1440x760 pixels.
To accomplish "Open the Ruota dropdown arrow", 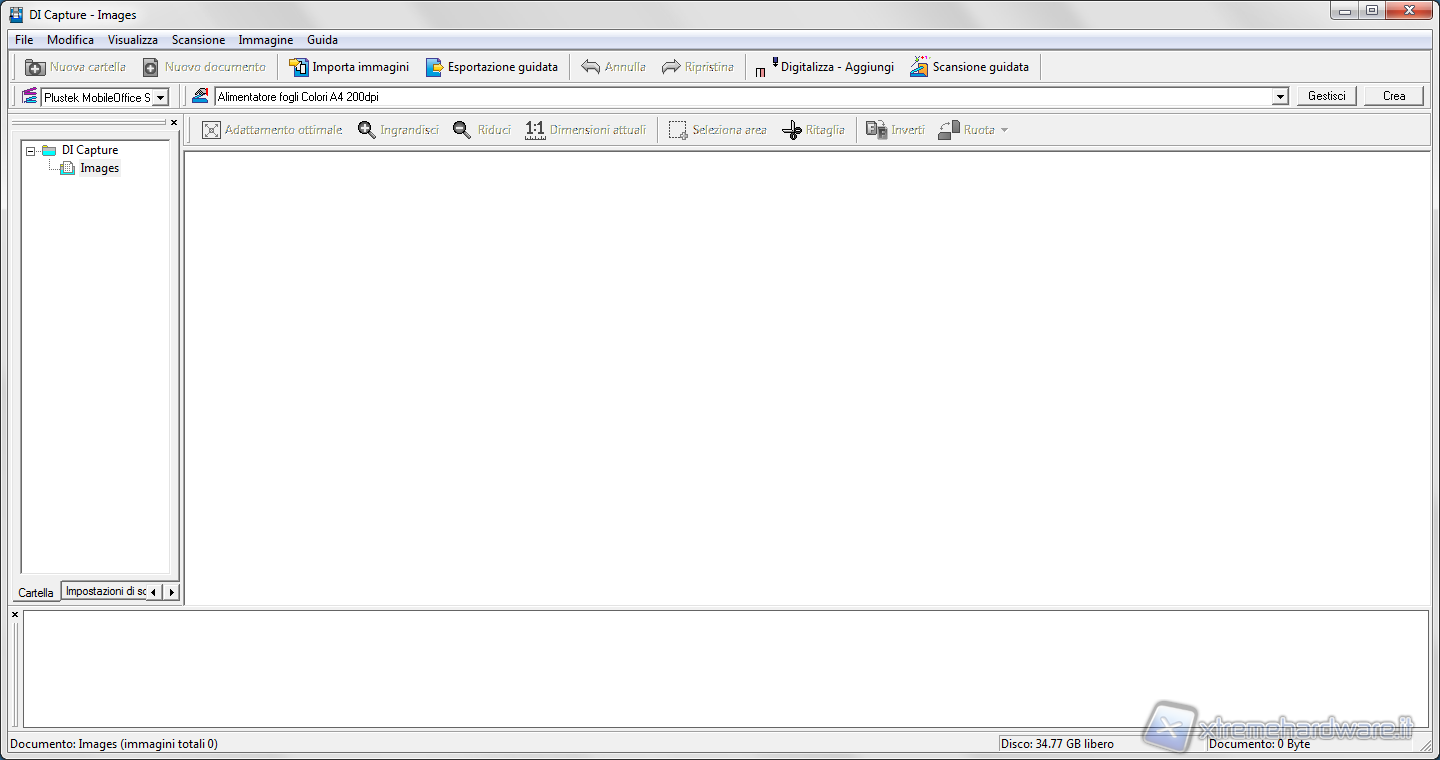I will click(1004, 130).
